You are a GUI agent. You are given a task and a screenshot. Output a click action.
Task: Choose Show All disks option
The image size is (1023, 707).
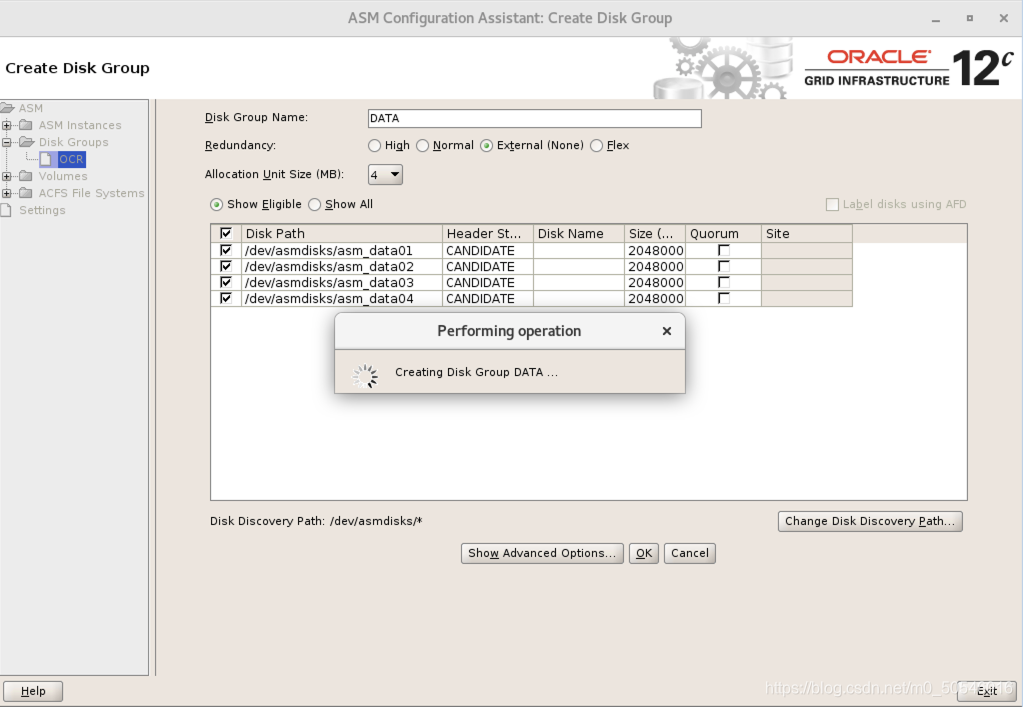314,204
